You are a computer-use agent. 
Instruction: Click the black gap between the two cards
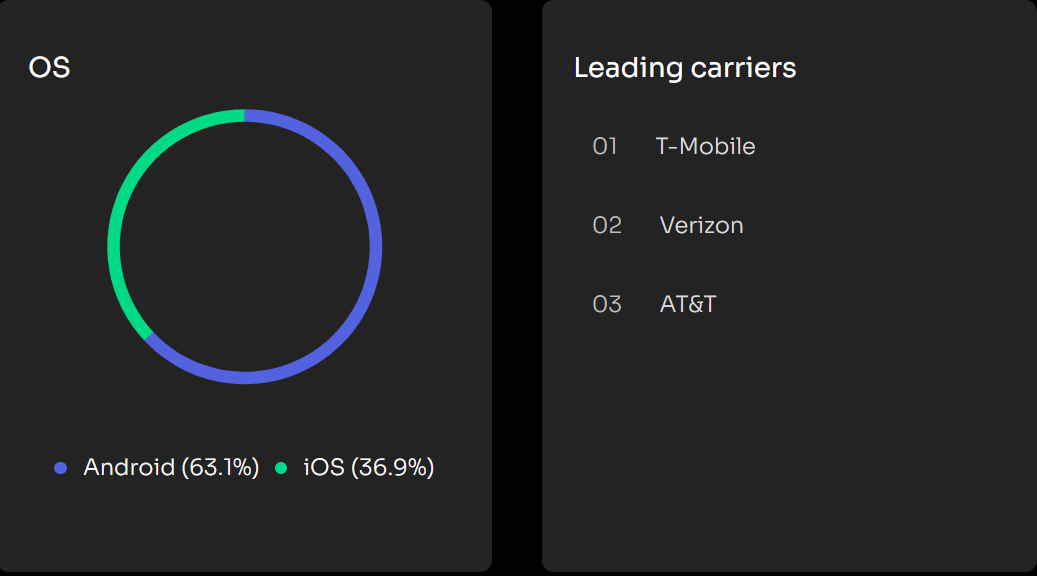[517, 288]
